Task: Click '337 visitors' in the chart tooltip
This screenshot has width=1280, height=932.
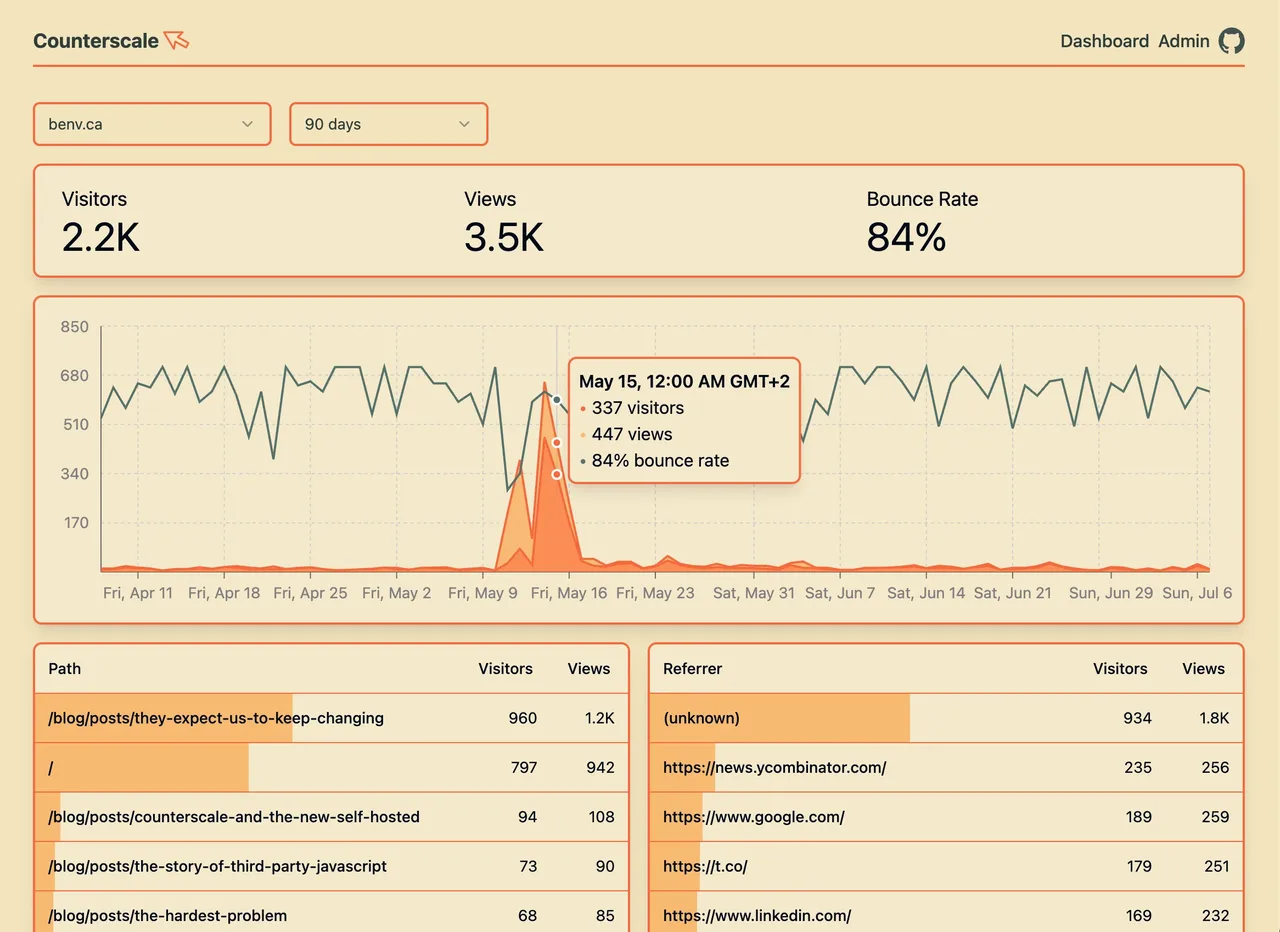Action: coord(638,408)
